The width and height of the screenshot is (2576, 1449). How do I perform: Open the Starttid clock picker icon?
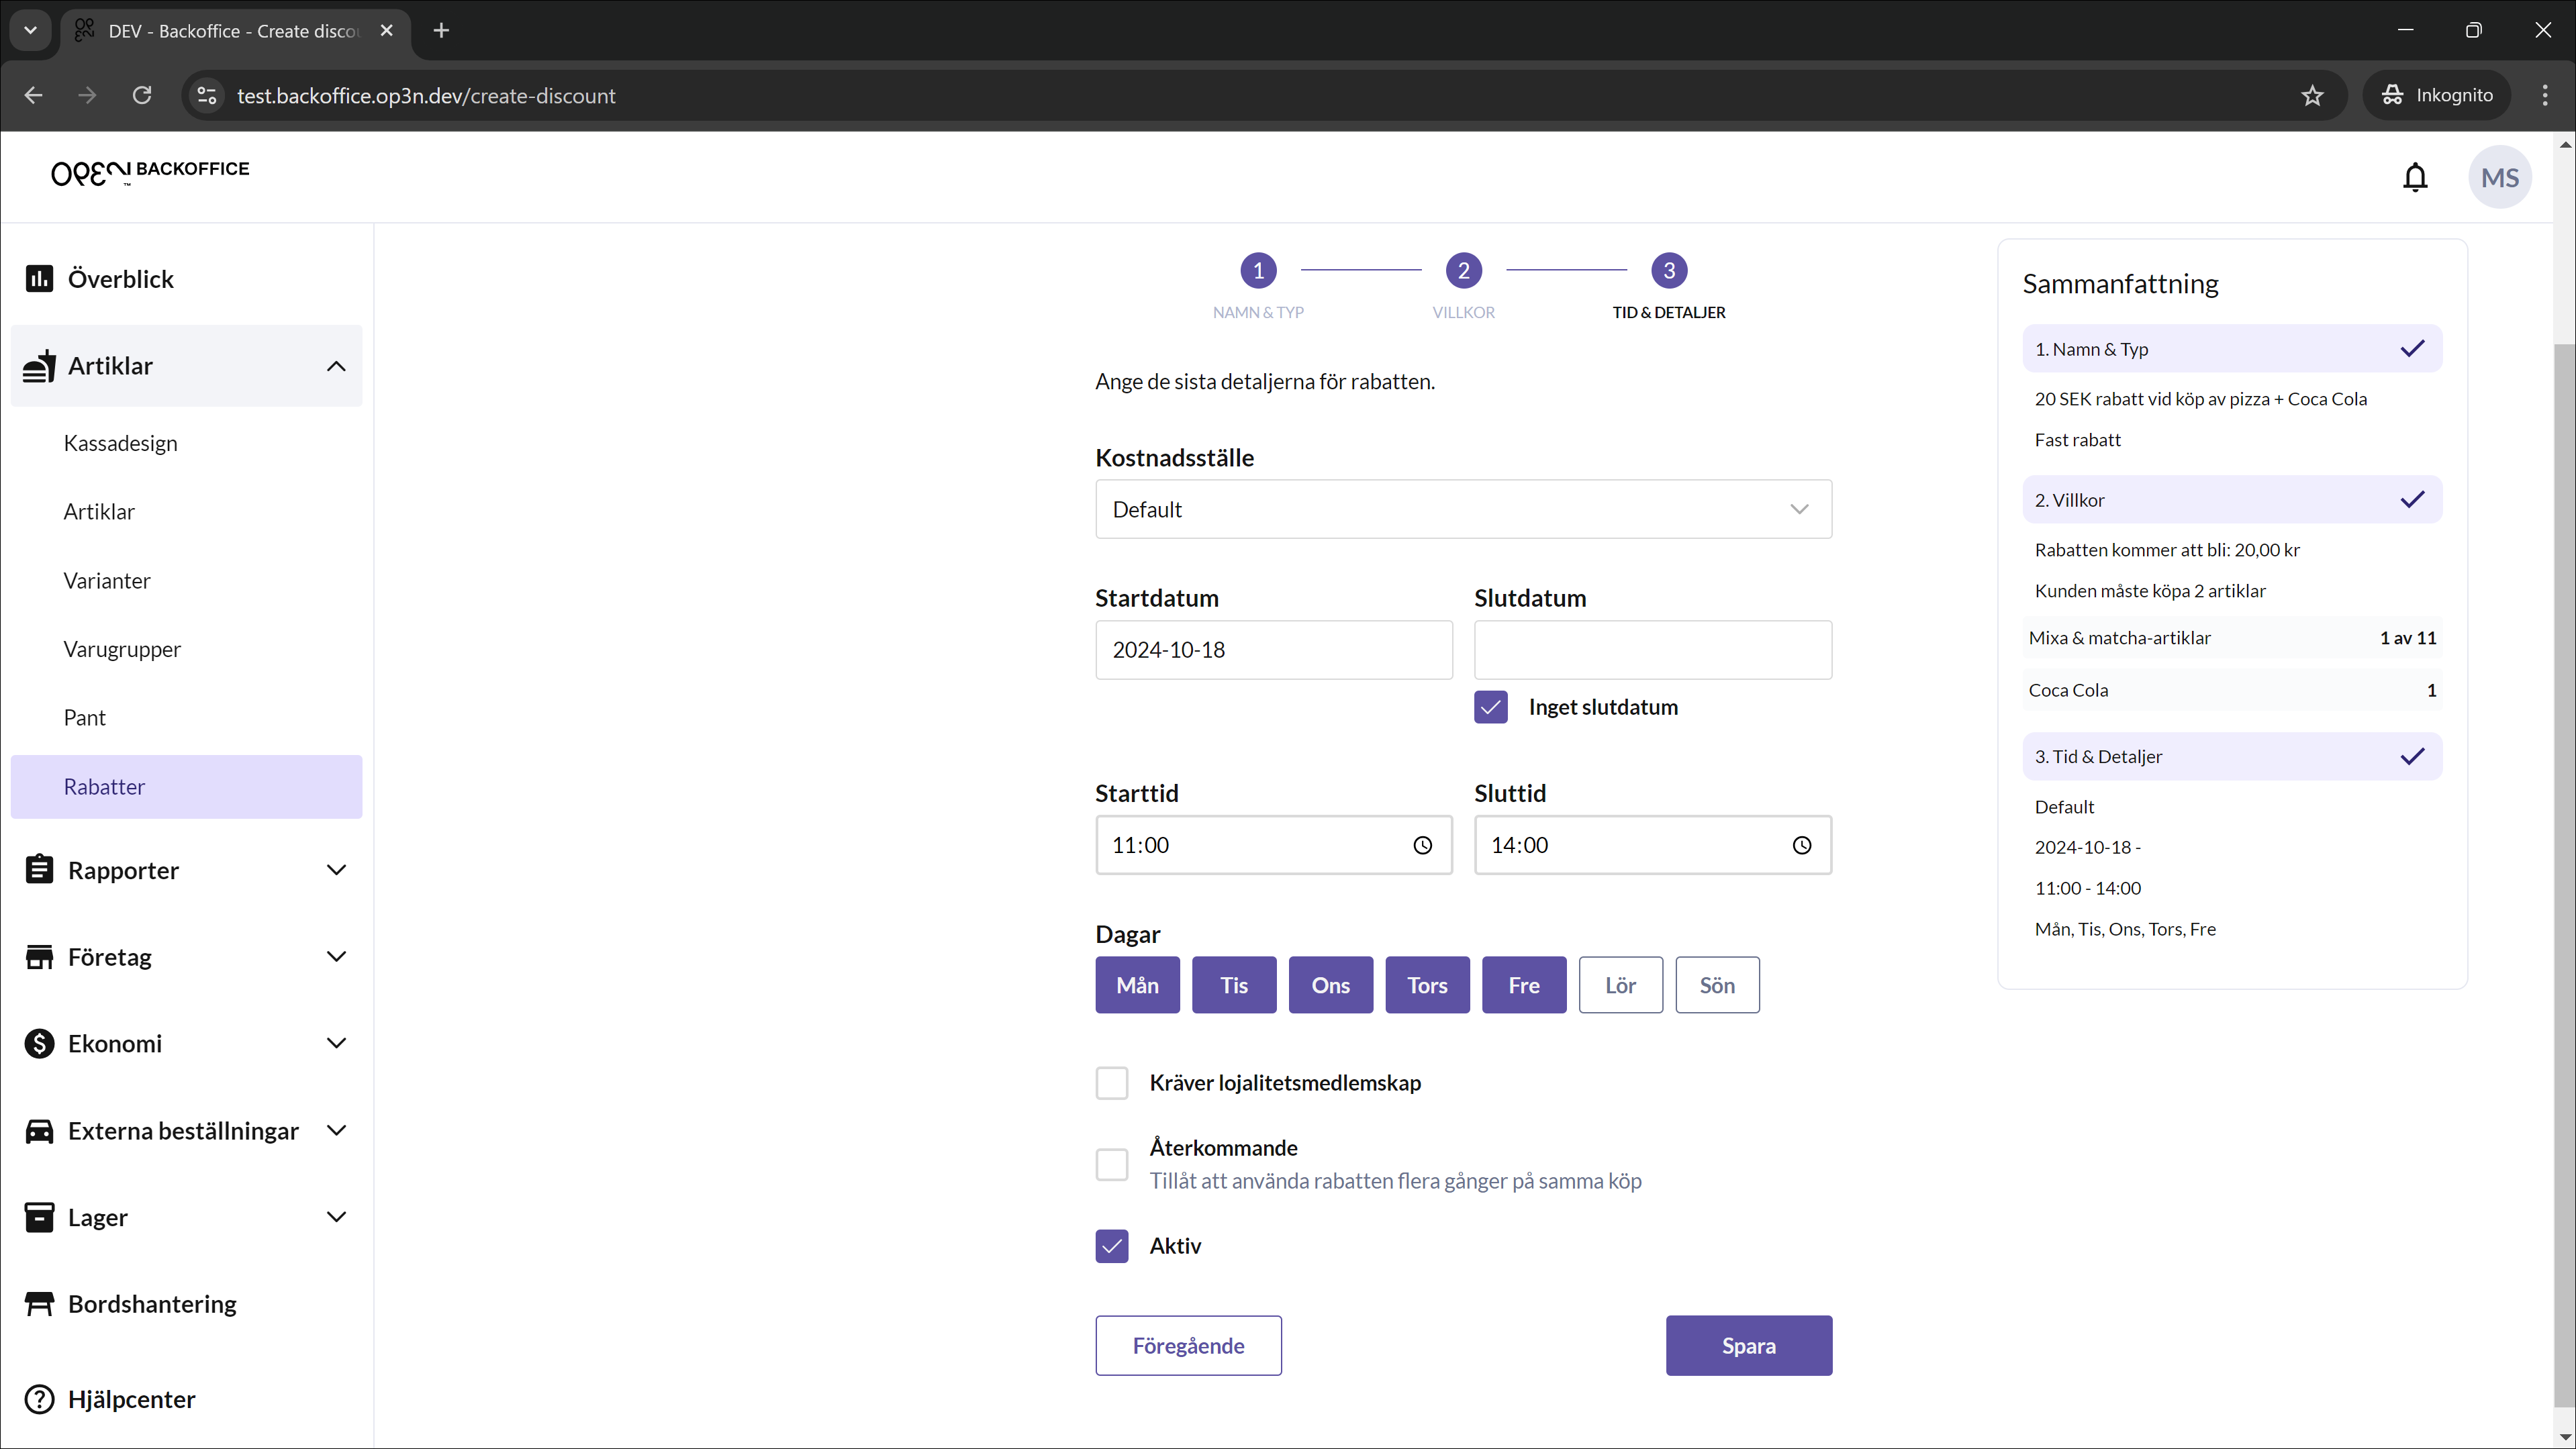pyautogui.click(x=1422, y=845)
